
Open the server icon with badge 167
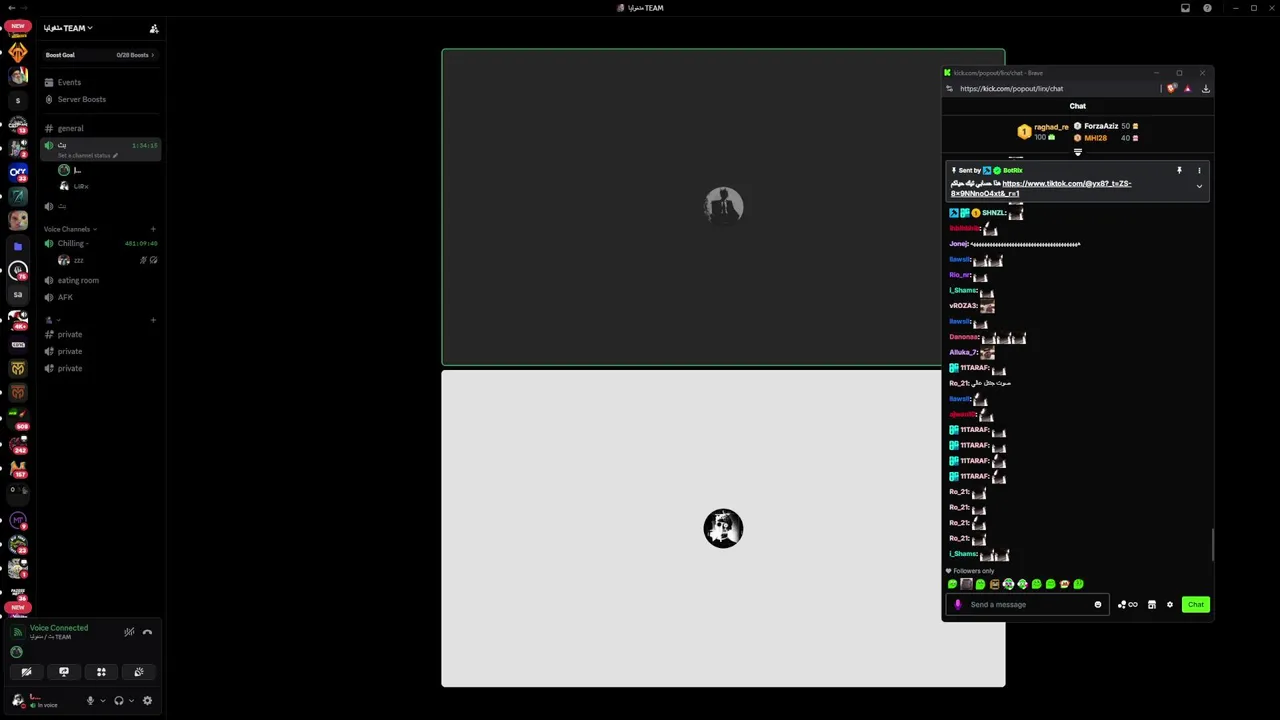(18, 468)
